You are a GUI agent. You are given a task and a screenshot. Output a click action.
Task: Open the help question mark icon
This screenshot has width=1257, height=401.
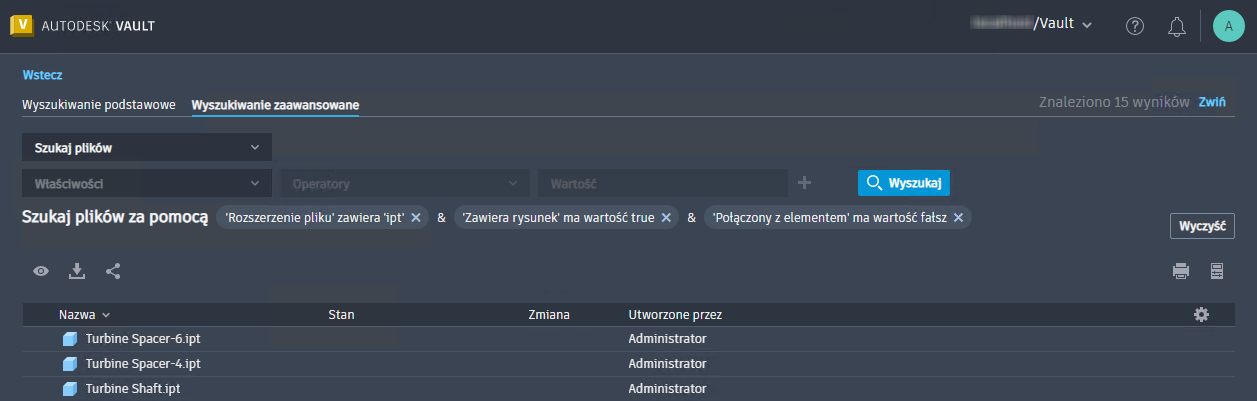point(1134,26)
